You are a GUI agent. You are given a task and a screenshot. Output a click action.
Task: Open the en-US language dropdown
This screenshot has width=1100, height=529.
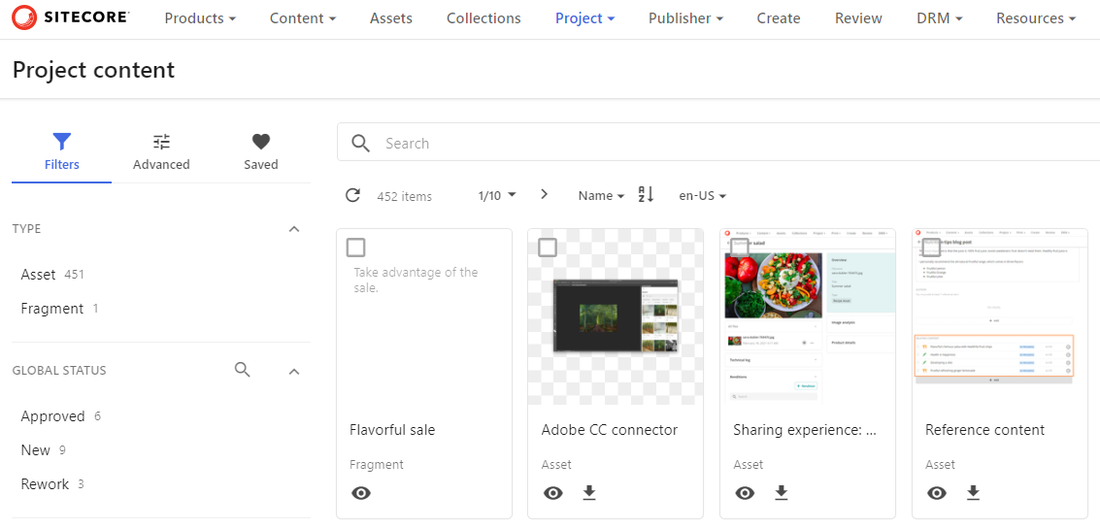coord(702,196)
